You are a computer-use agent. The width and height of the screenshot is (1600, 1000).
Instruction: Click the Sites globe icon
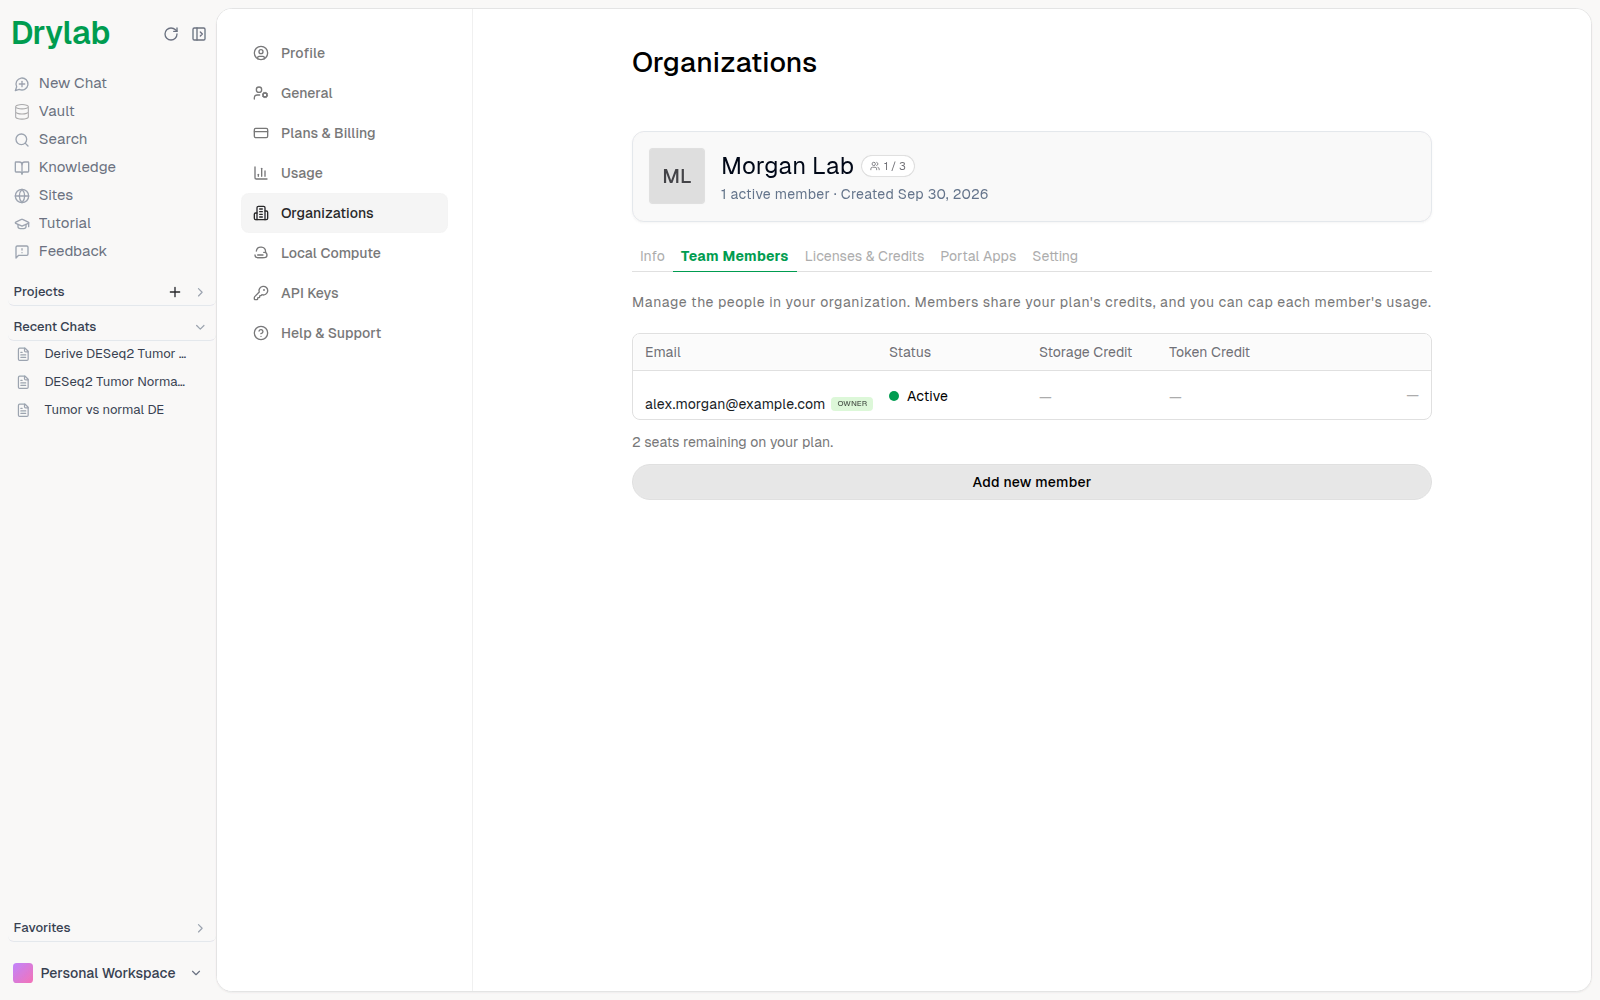point(22,196)
